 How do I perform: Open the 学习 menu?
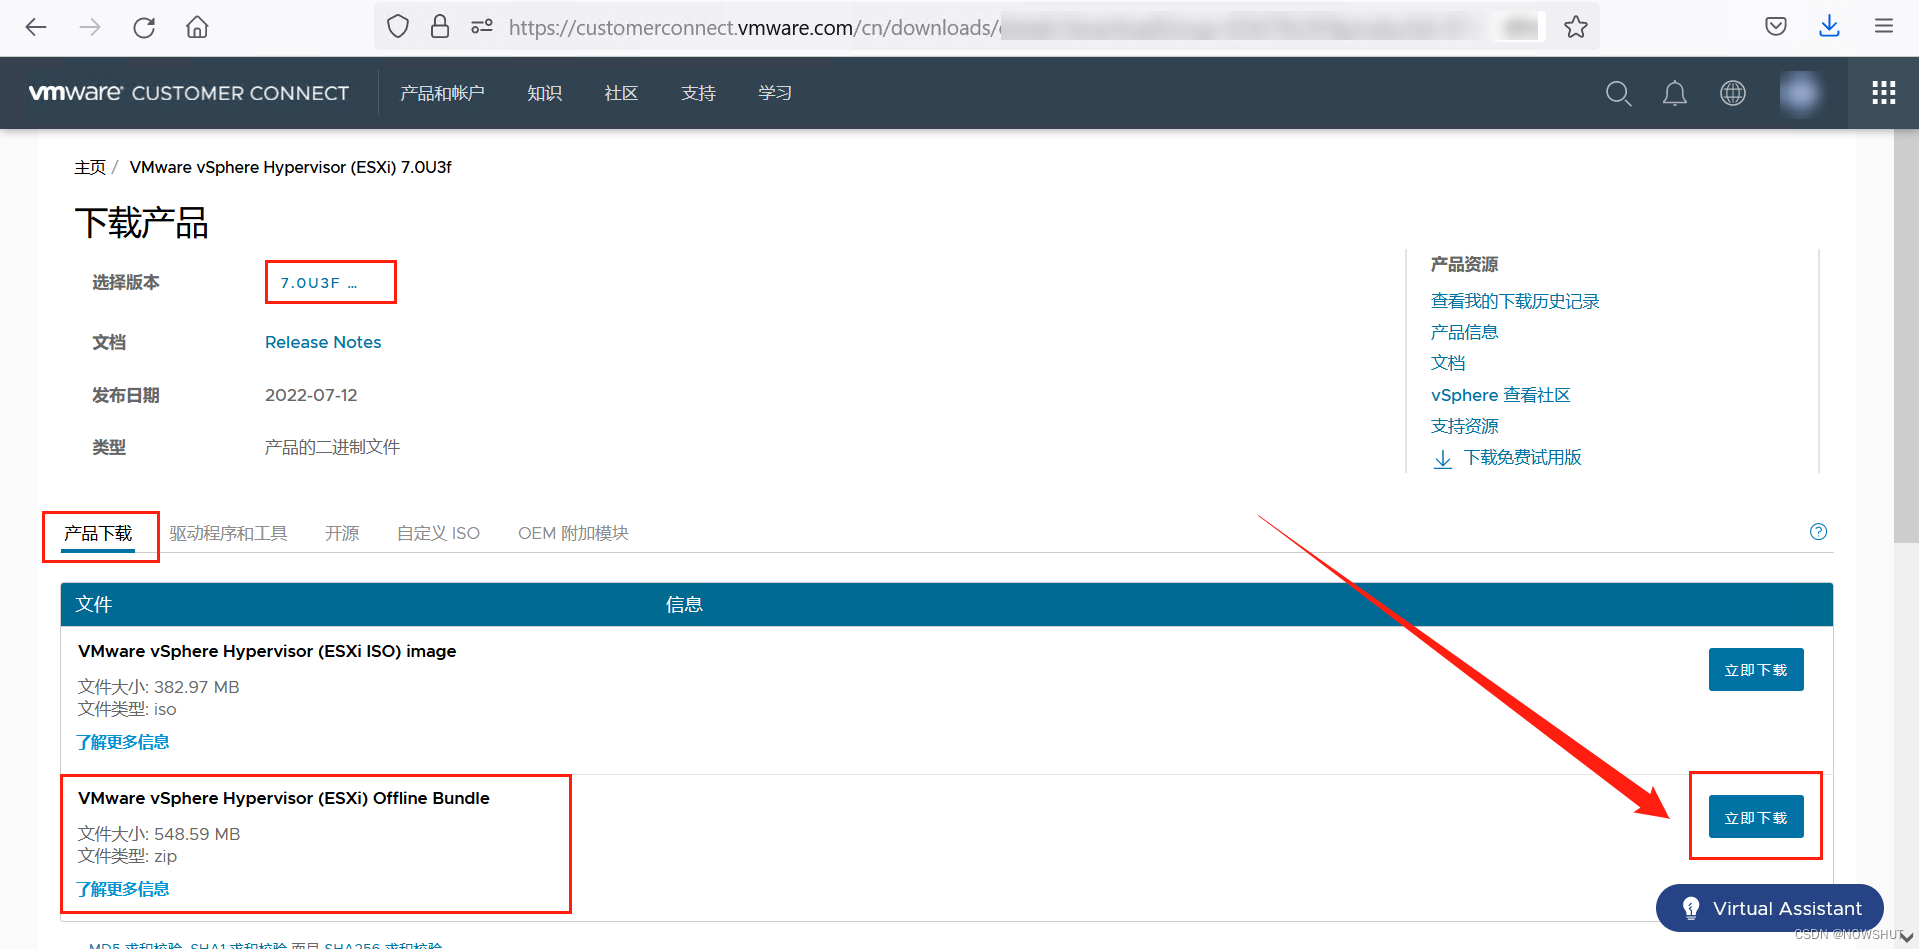[775, 93]
